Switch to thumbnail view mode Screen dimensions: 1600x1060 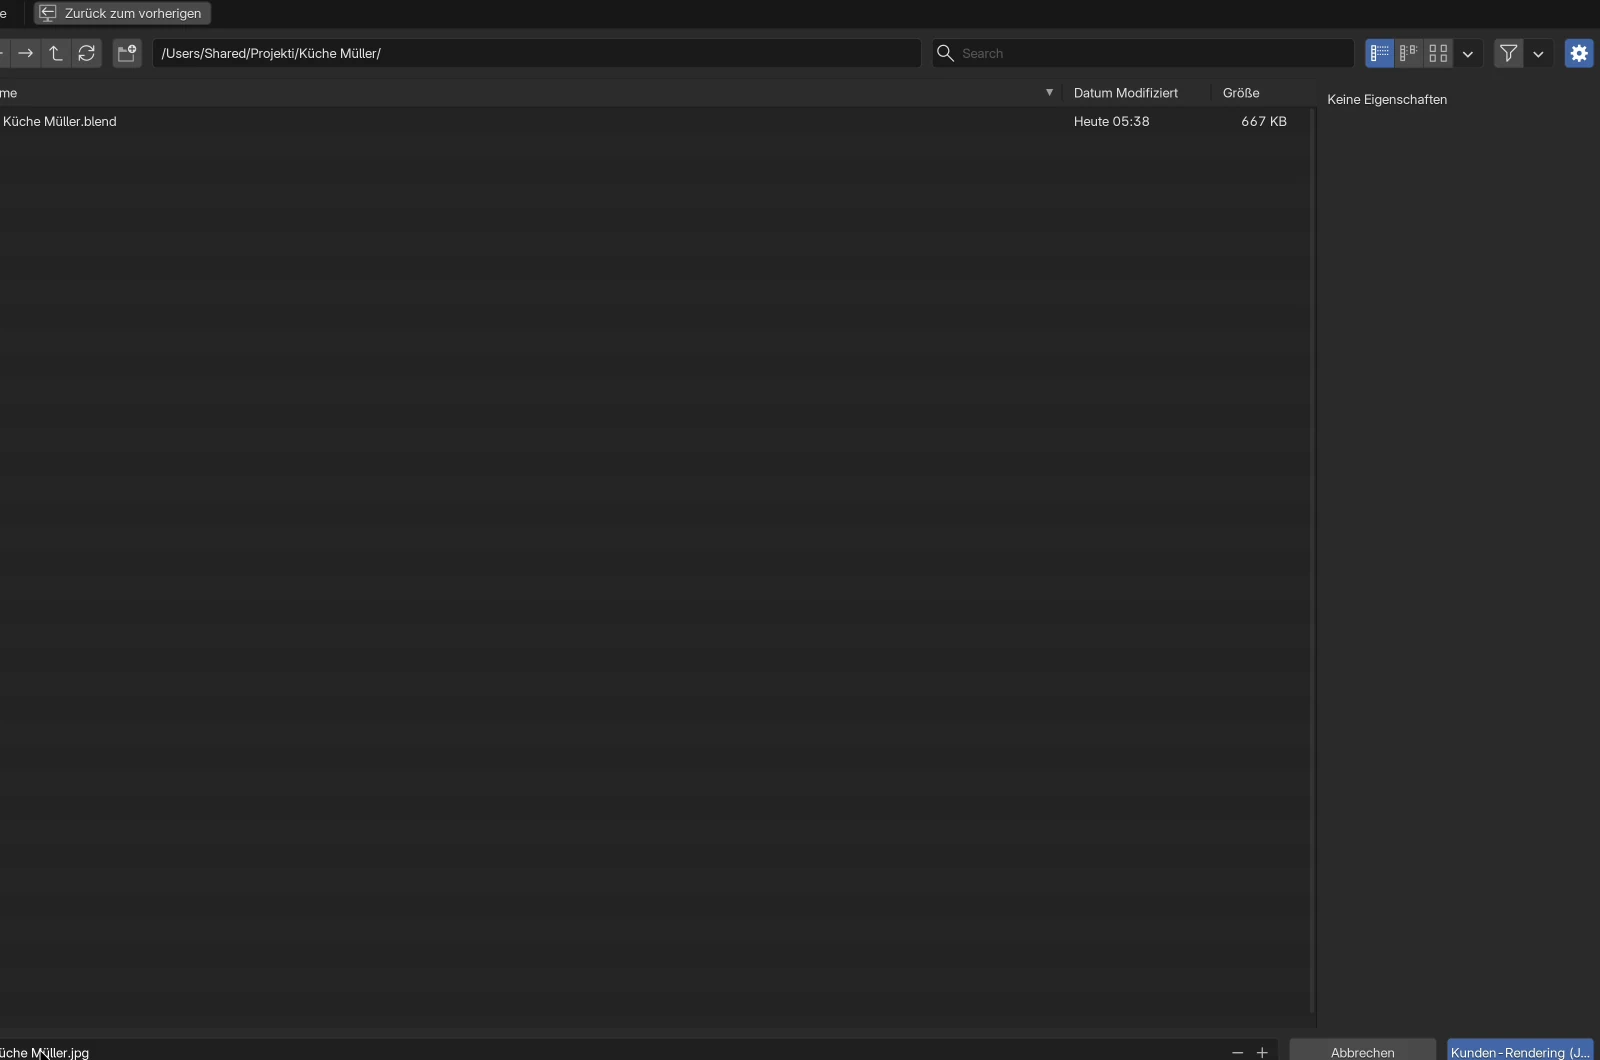(x=1438, y=53)
